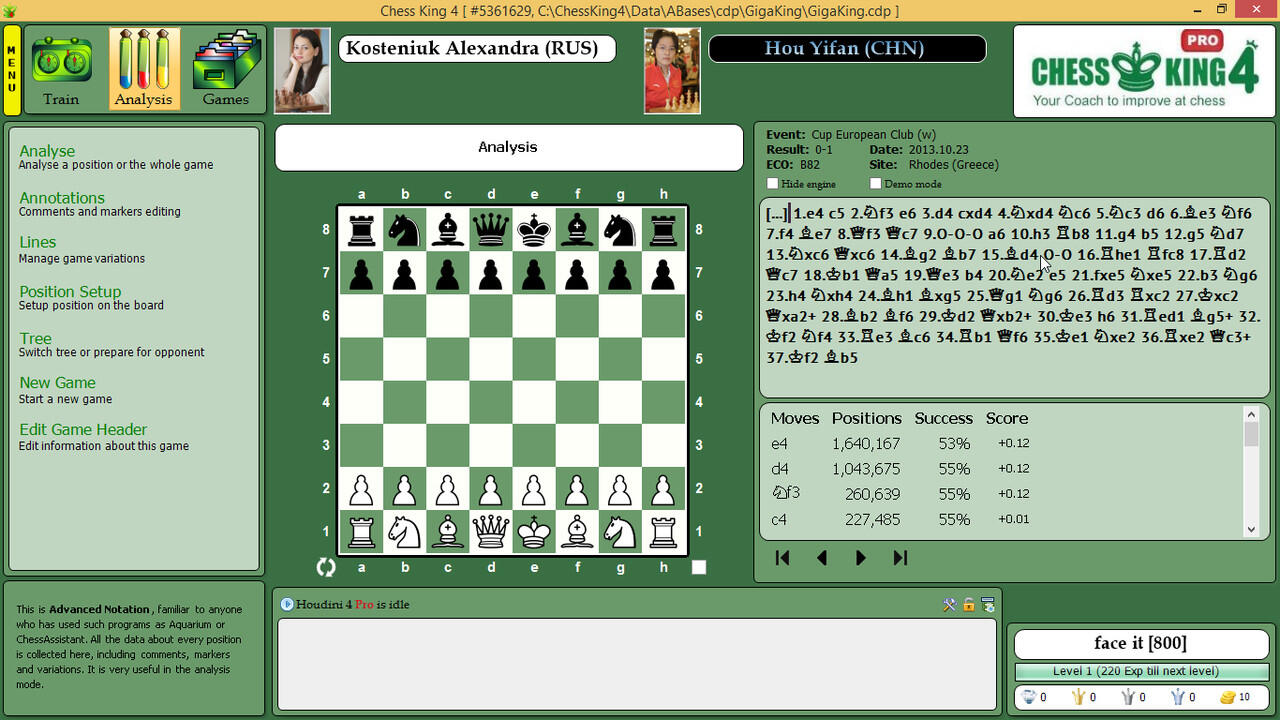Click the white rook on a1
The width and height of the screenshot is (1280, 720).
361,532
